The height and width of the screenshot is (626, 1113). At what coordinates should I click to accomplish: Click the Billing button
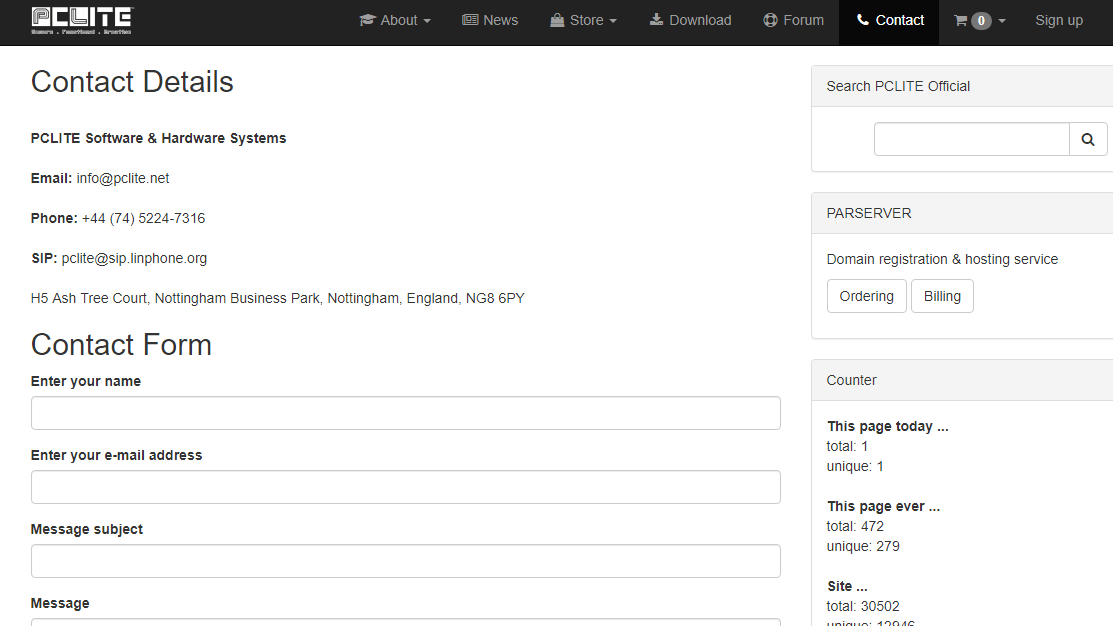(x=942, y=296)
